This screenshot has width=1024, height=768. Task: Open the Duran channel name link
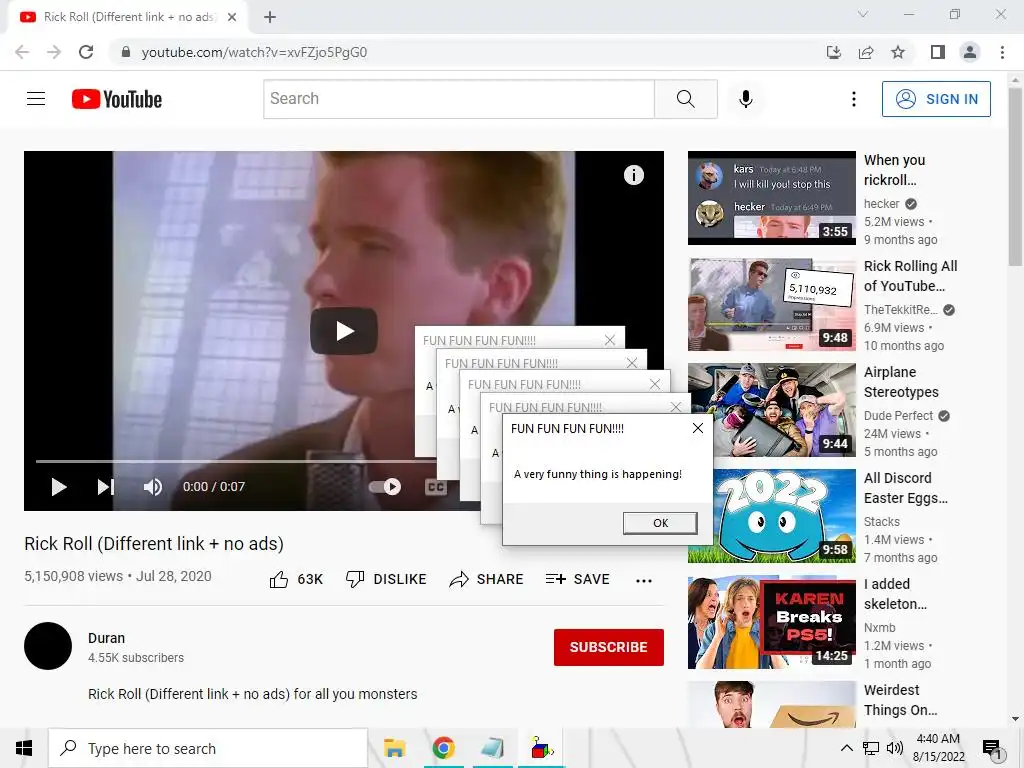coord(106,638)
